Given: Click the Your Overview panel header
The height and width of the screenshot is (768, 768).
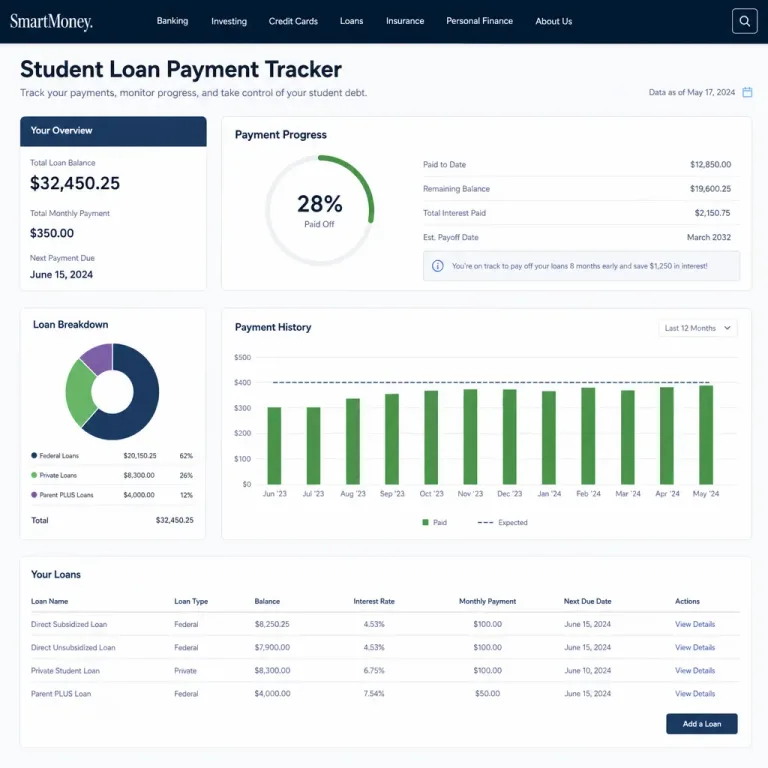Looking at the screenshot, I should (113, 131).
